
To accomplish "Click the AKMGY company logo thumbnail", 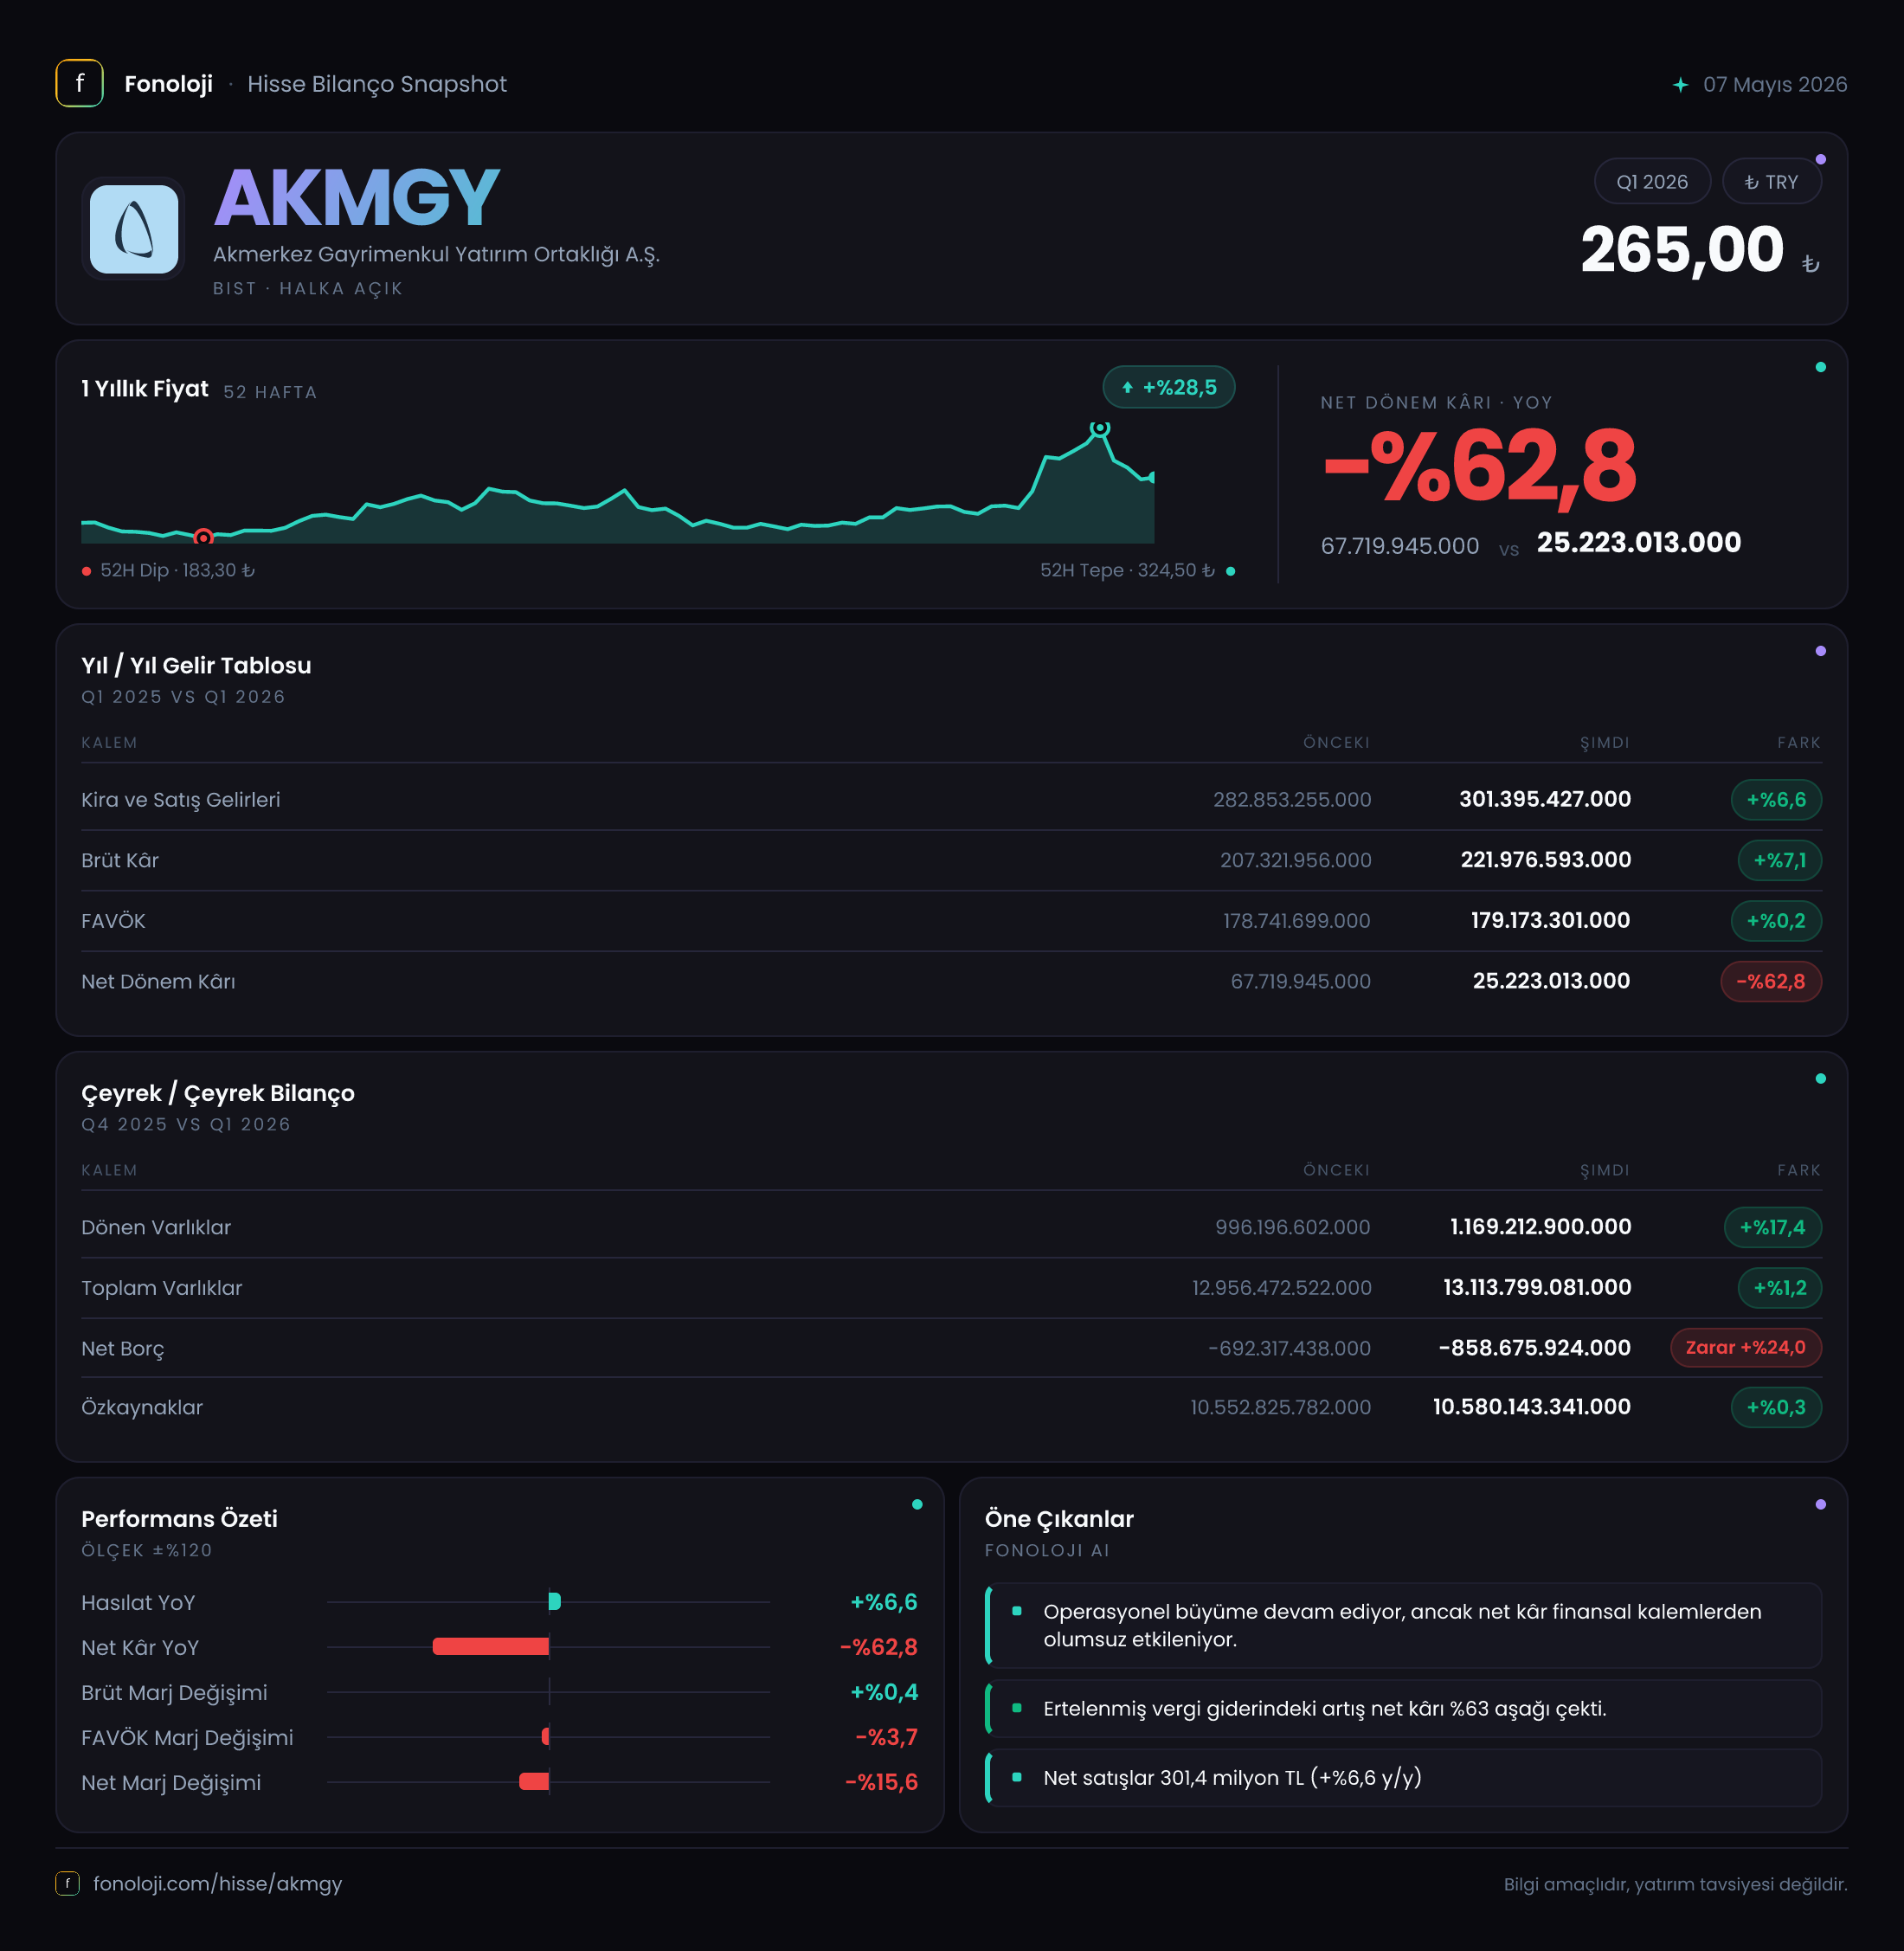I will pos(134,229).
